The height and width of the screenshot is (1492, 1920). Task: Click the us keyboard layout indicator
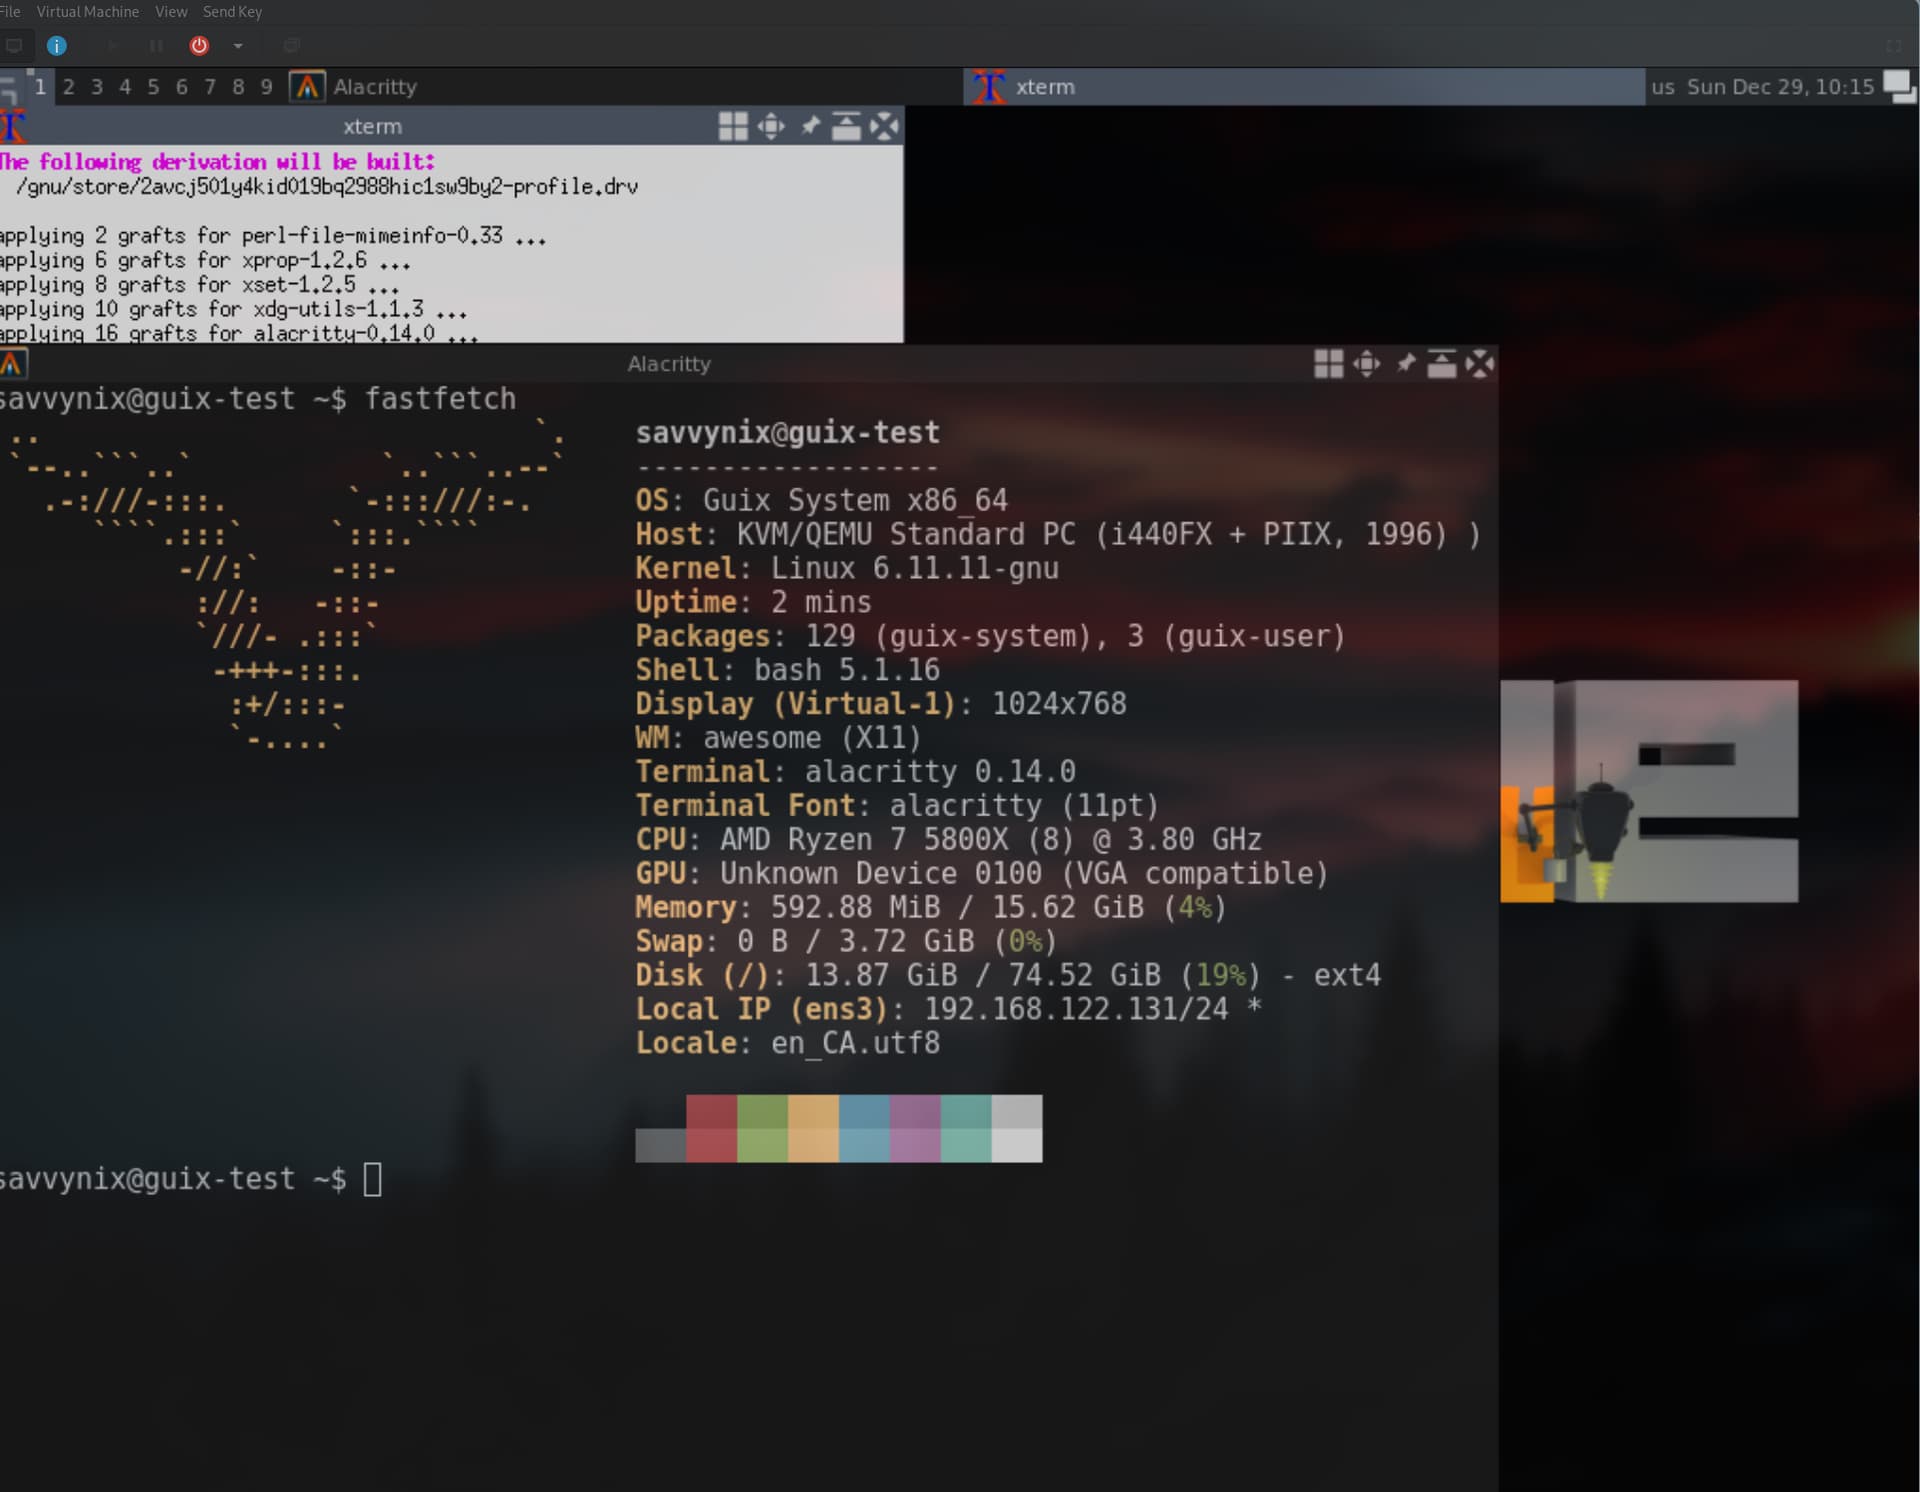1662,87
